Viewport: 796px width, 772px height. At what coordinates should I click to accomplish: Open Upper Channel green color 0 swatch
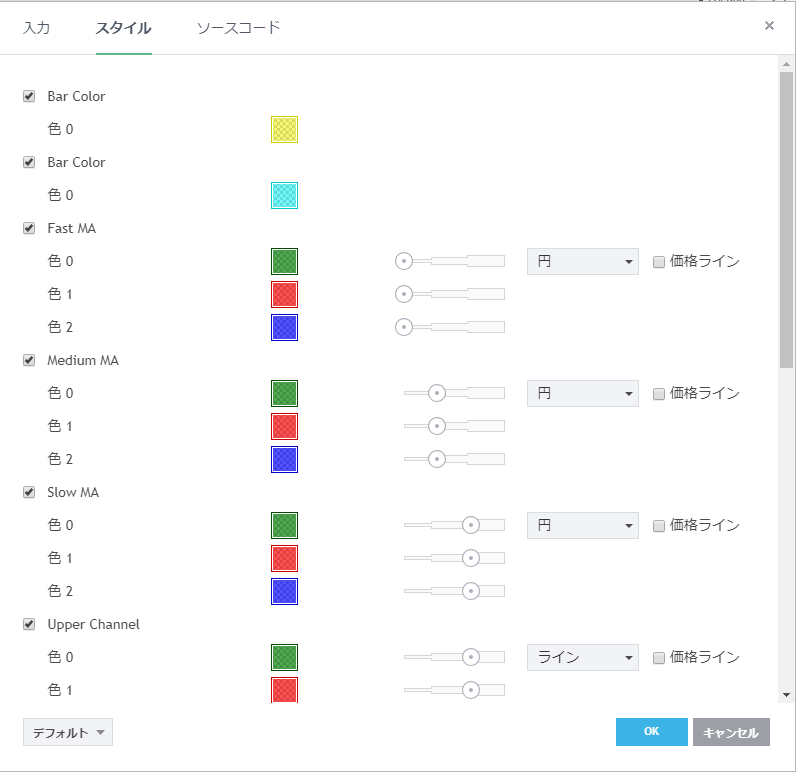pyautogui.click(x=284, y=657)
